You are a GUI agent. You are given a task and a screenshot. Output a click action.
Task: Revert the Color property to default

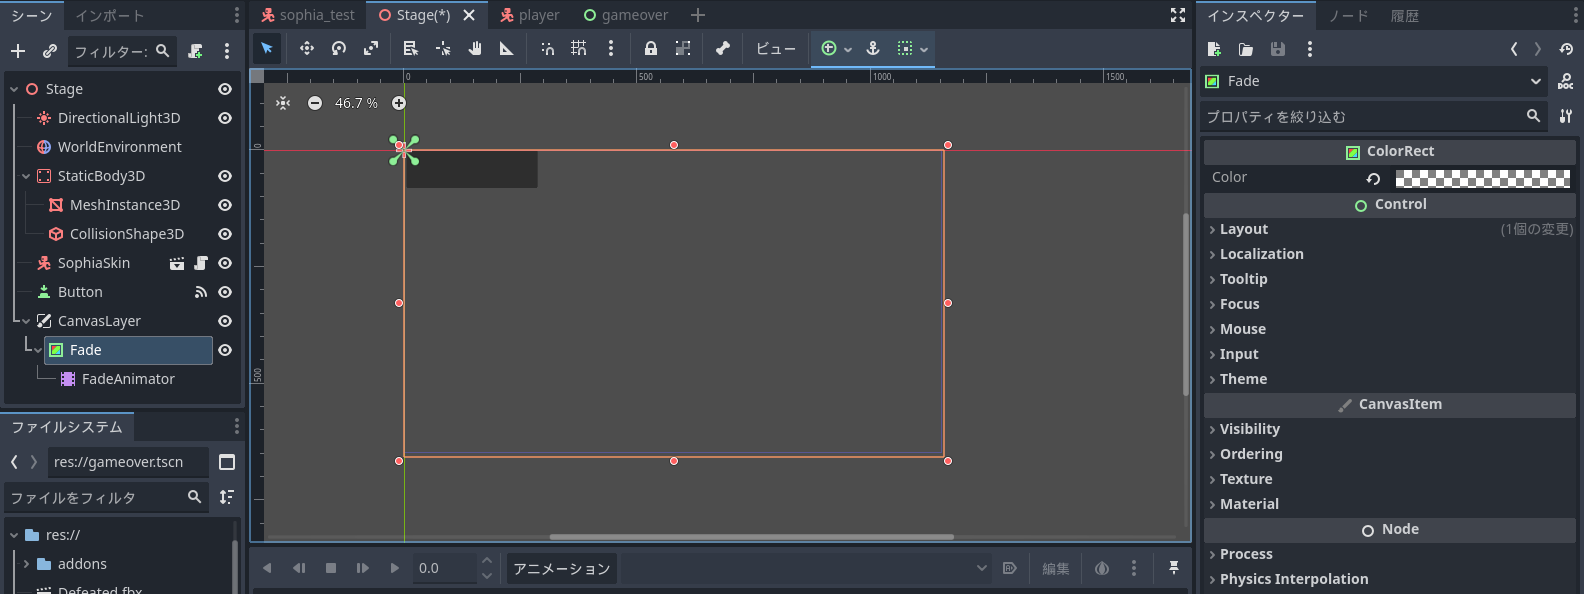[1374, 178]
